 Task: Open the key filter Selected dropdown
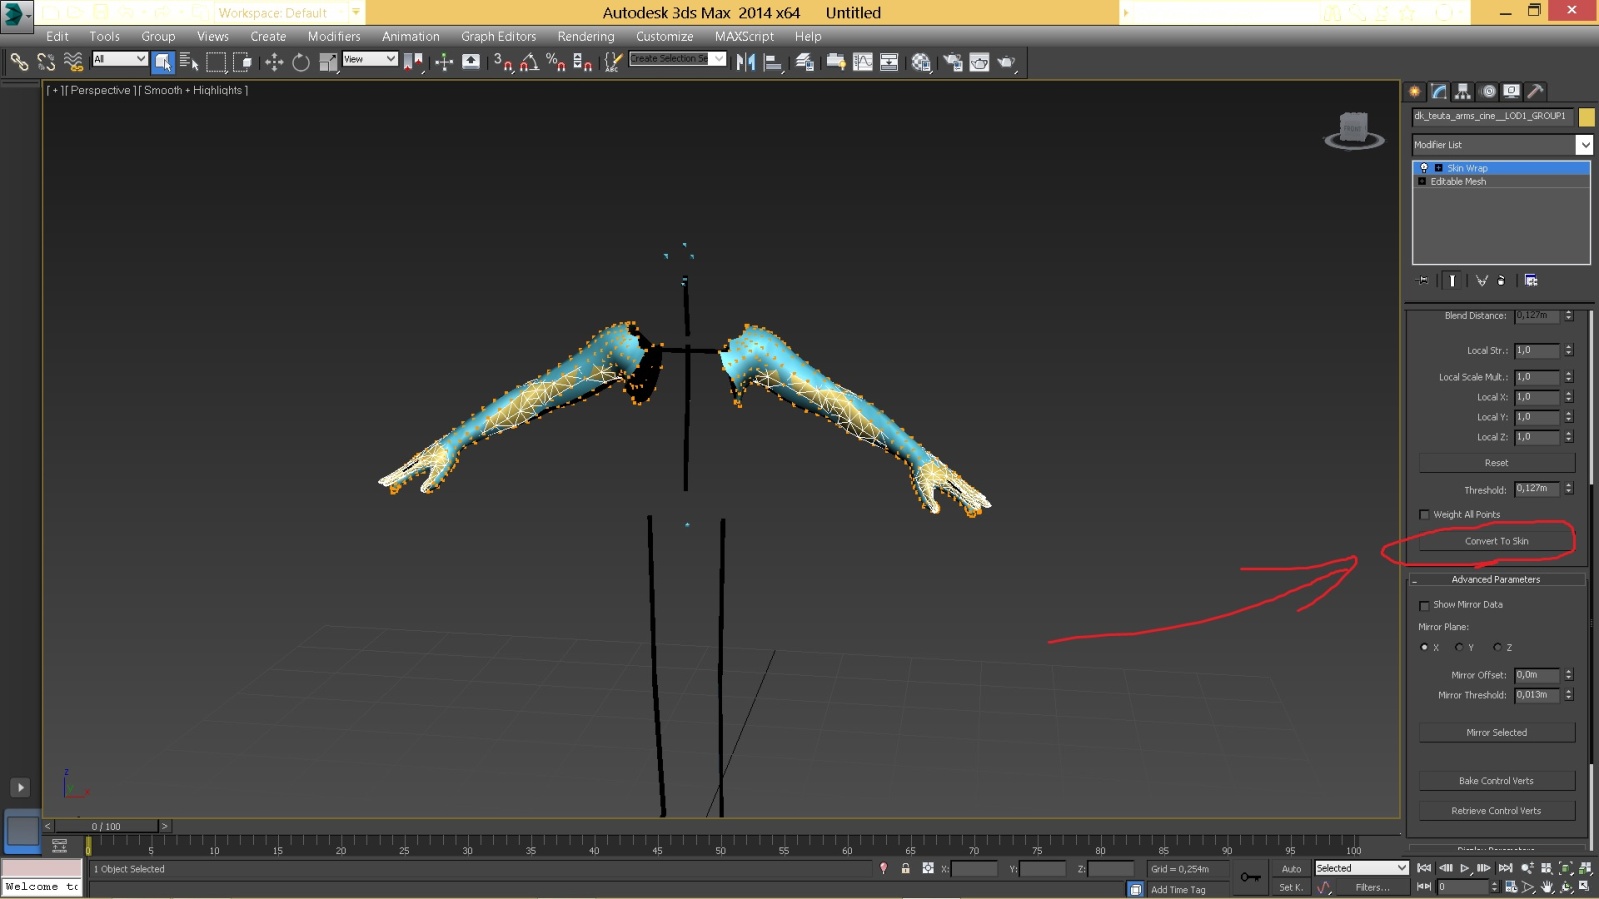(1361, 868)
